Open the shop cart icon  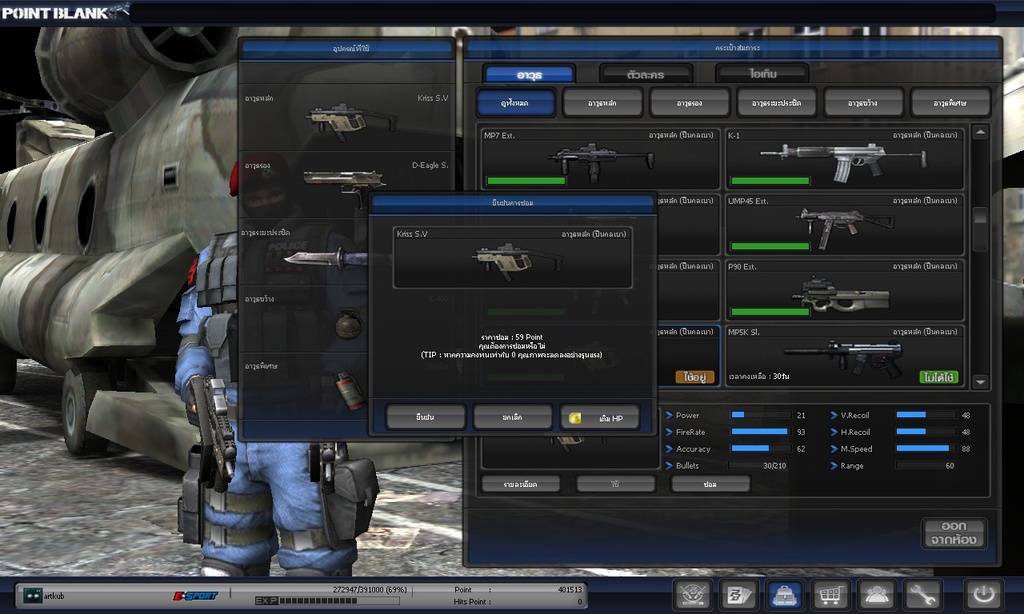coord(830,594)
